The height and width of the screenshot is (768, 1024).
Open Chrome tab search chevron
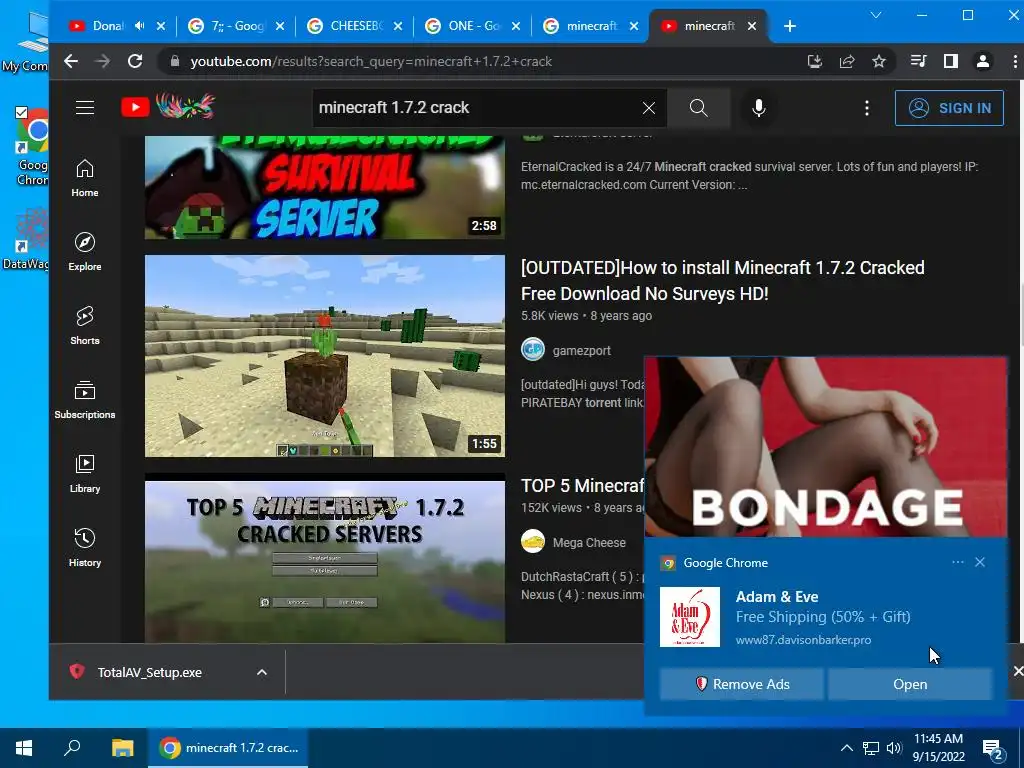pyautogui.click(x=876, y=15)
